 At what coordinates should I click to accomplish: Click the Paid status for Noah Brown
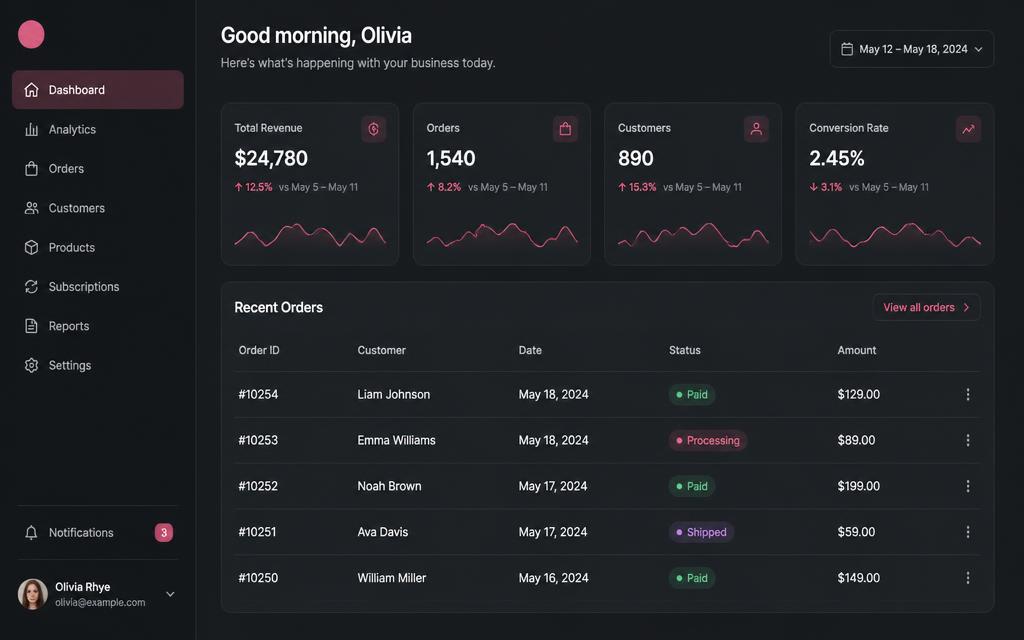(x=692, y=486)
